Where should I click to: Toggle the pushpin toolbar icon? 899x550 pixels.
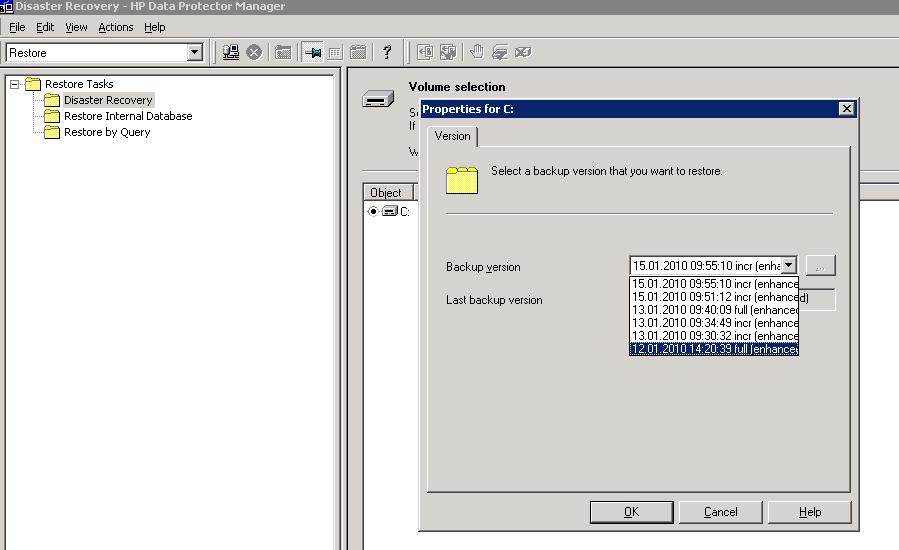click(x=313, y=53)
